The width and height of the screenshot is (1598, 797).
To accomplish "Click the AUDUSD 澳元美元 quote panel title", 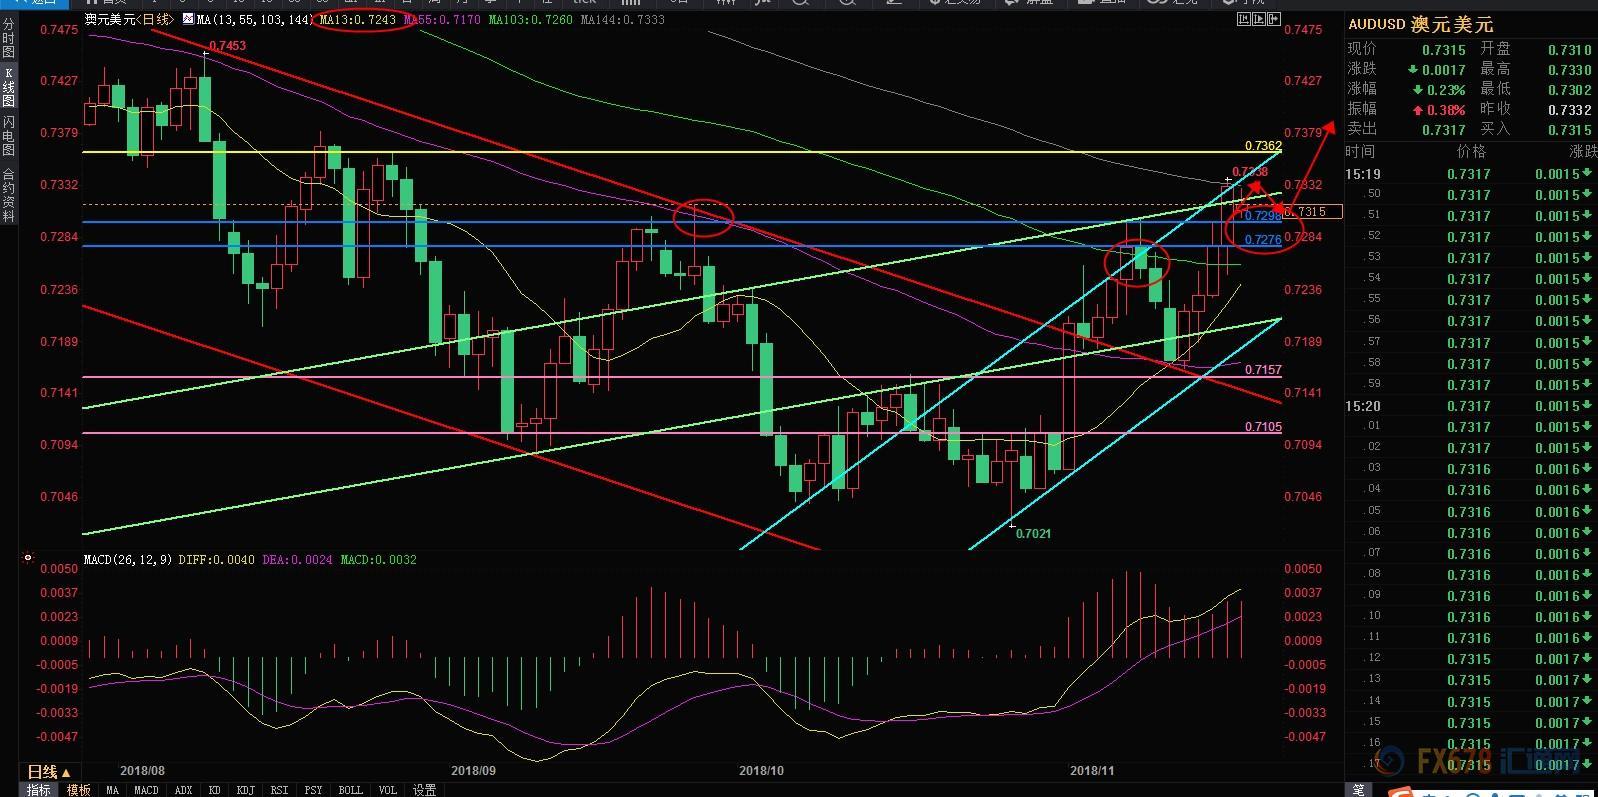I will coord(1420,24).
